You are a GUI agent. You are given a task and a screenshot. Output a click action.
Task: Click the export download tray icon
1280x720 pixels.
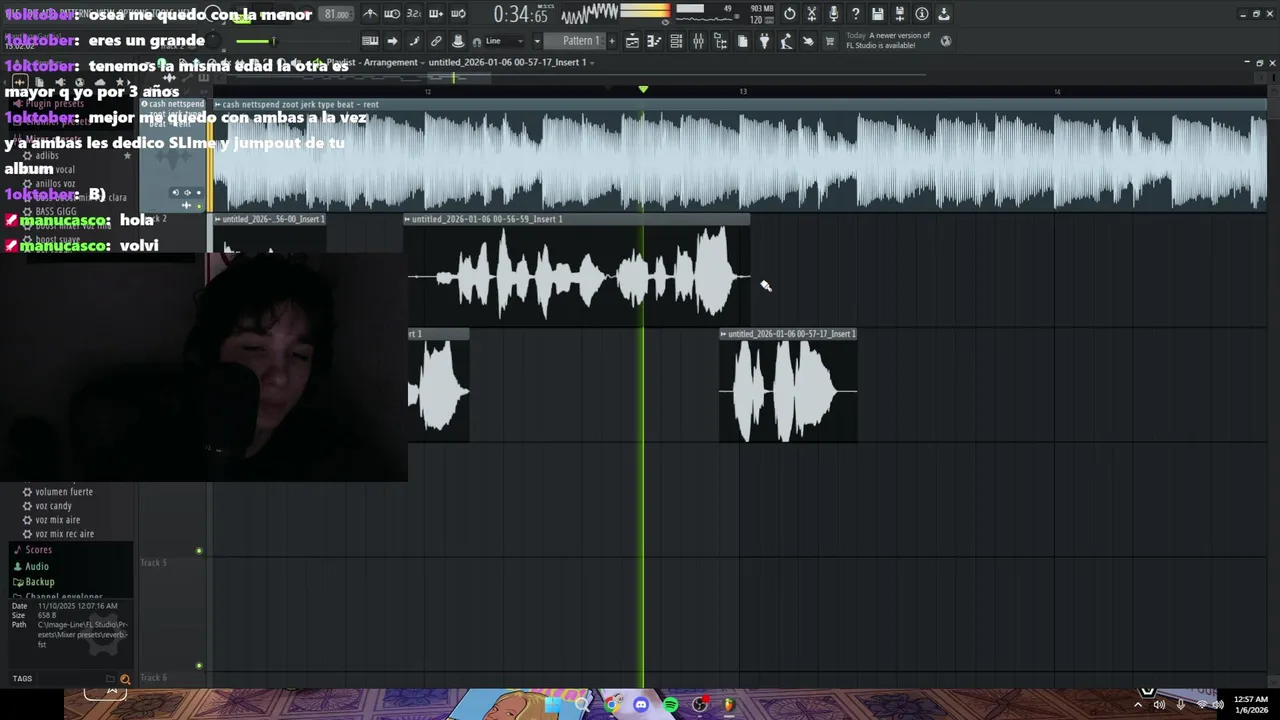(944, 14)
